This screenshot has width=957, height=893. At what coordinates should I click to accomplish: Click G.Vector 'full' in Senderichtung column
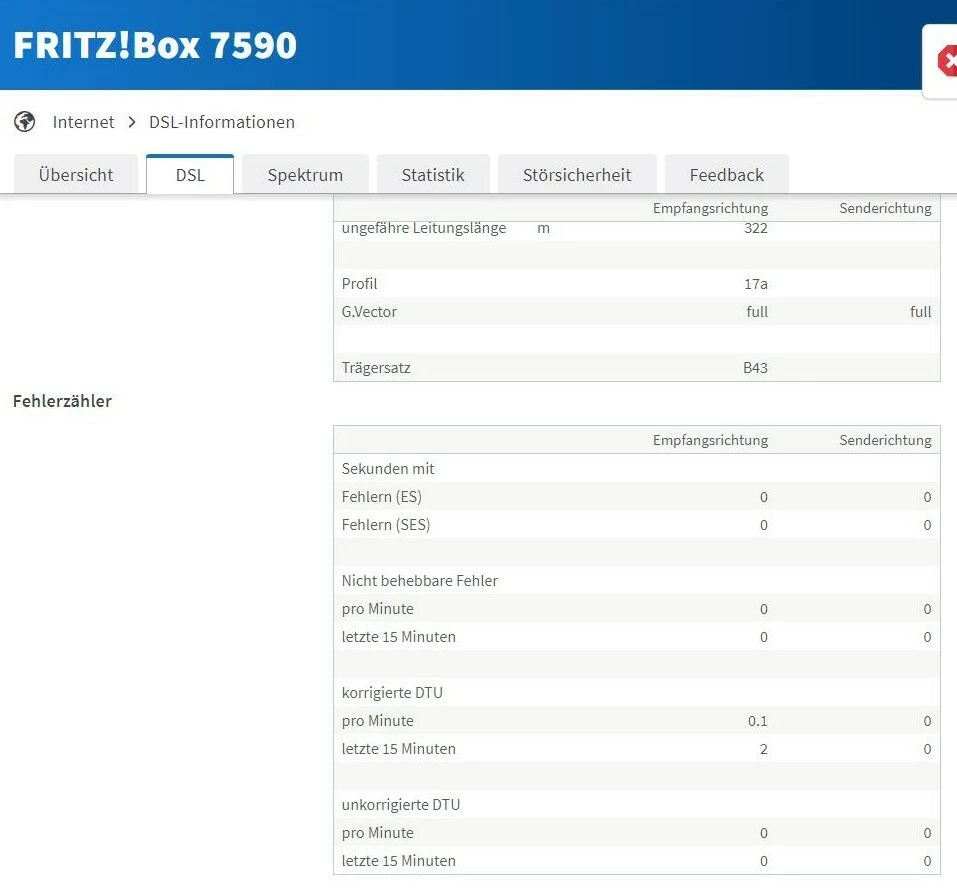[920, 312]
